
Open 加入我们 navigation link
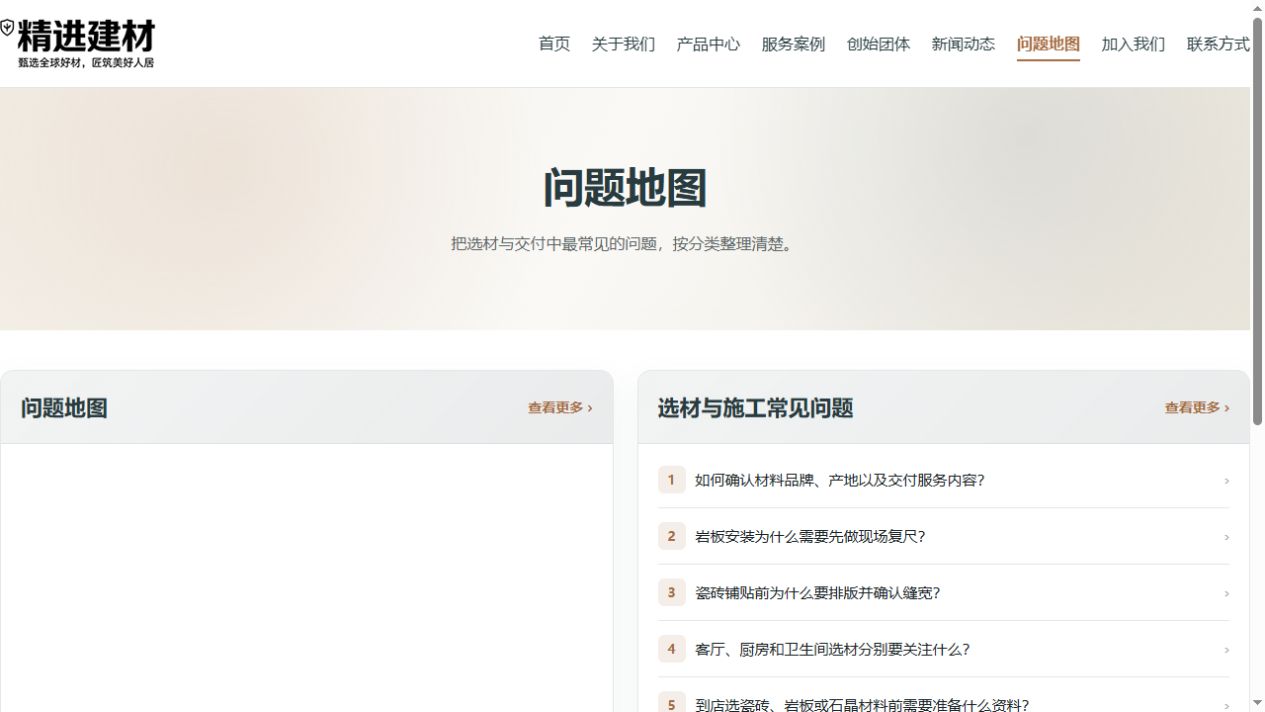tap(1133, 44)
